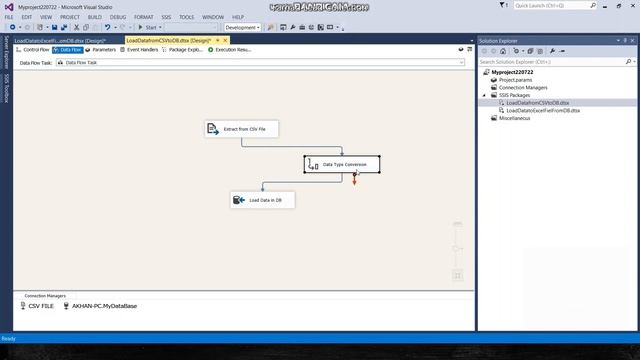Collapse the SSIS Packages folder arrow
The image size is (640, 360).
click(x=484, y=95)
